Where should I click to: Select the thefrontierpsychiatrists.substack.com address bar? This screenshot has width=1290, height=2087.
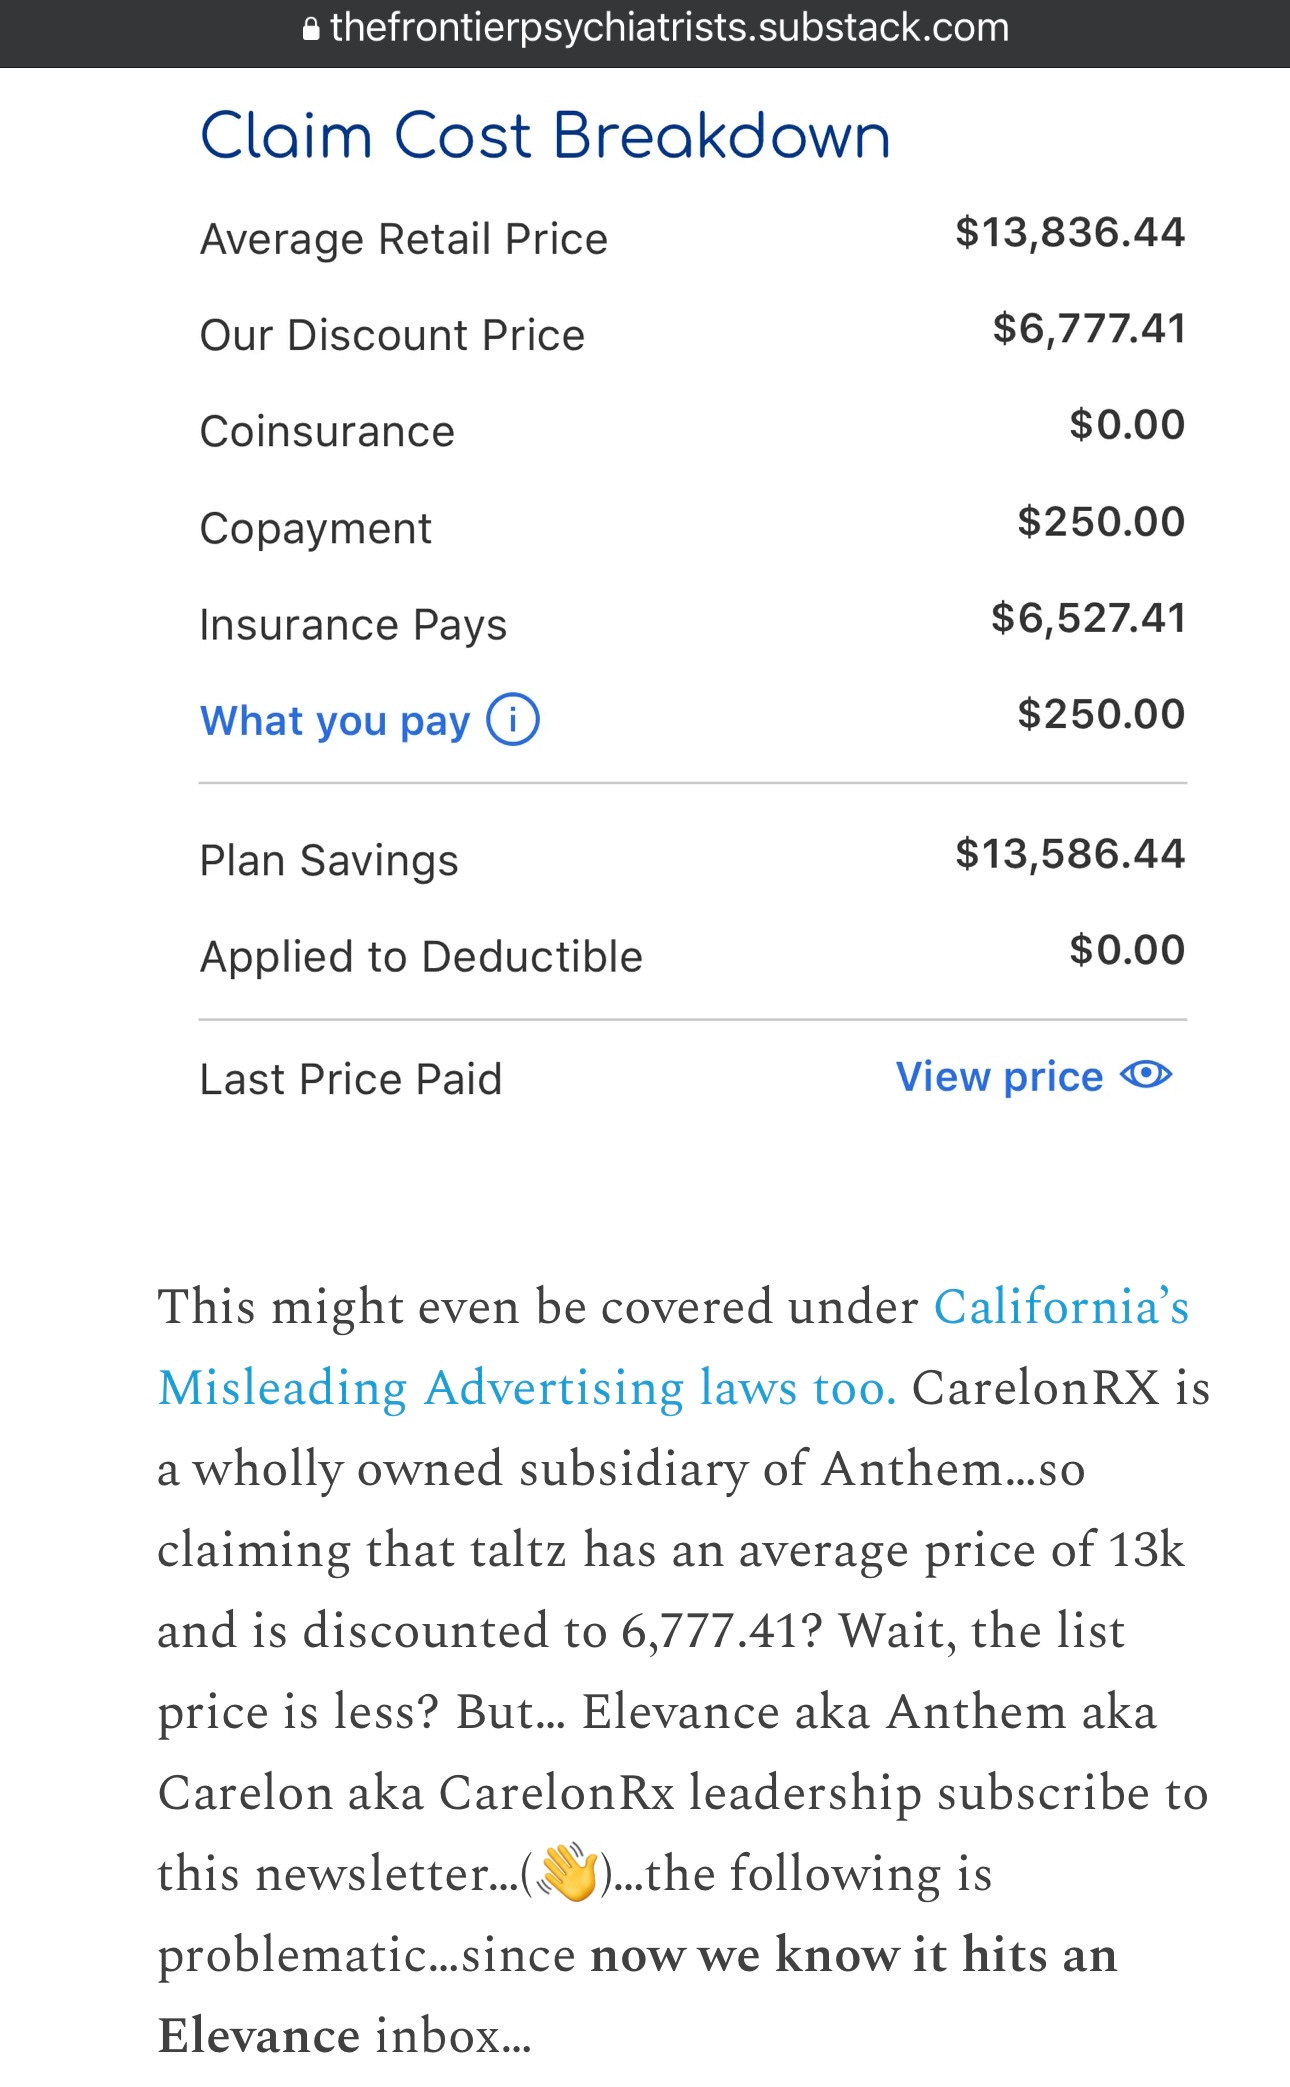pyautogui.click(x=655, y=29)
